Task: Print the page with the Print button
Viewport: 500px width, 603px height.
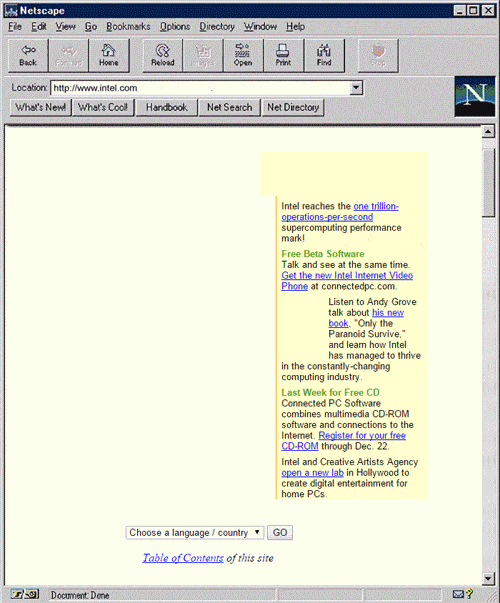Action: [x=284, y=55]
